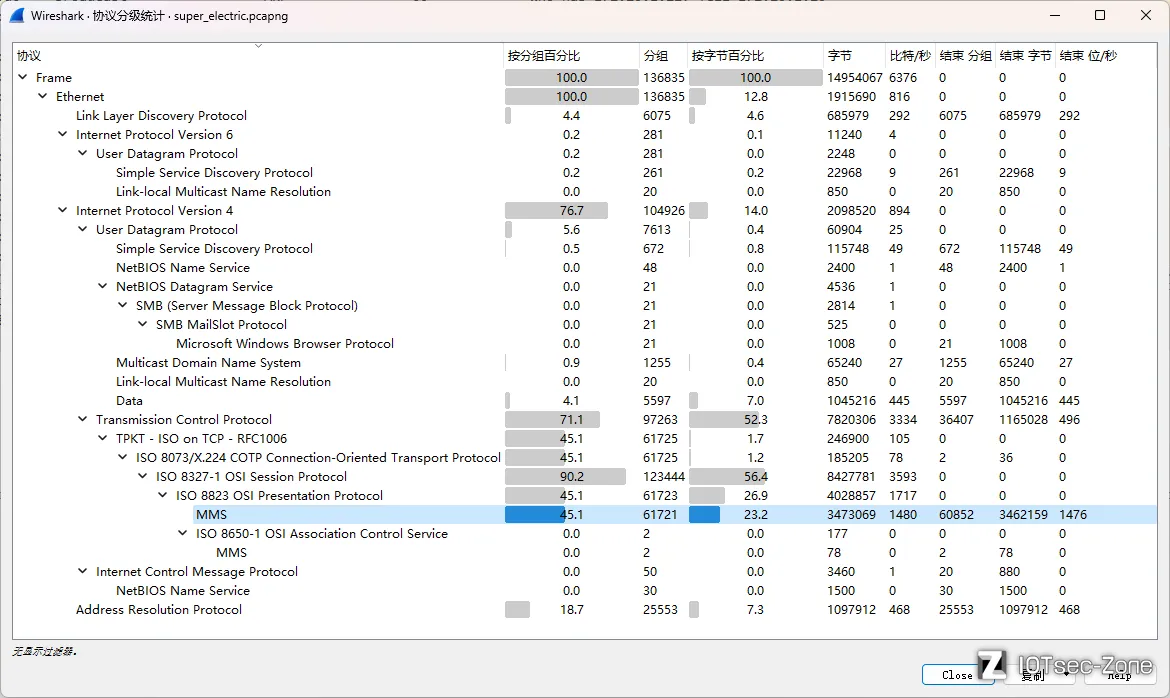
Task: Sort by the 结束 分组 column header
Action: point(966,55)
